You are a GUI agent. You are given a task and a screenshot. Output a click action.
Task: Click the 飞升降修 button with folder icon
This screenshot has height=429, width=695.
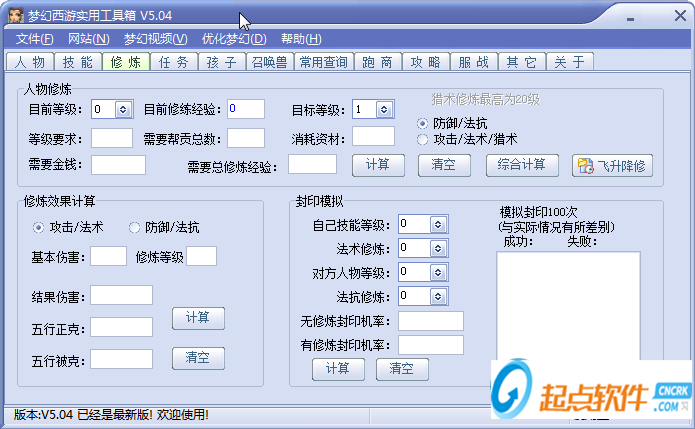612,166
